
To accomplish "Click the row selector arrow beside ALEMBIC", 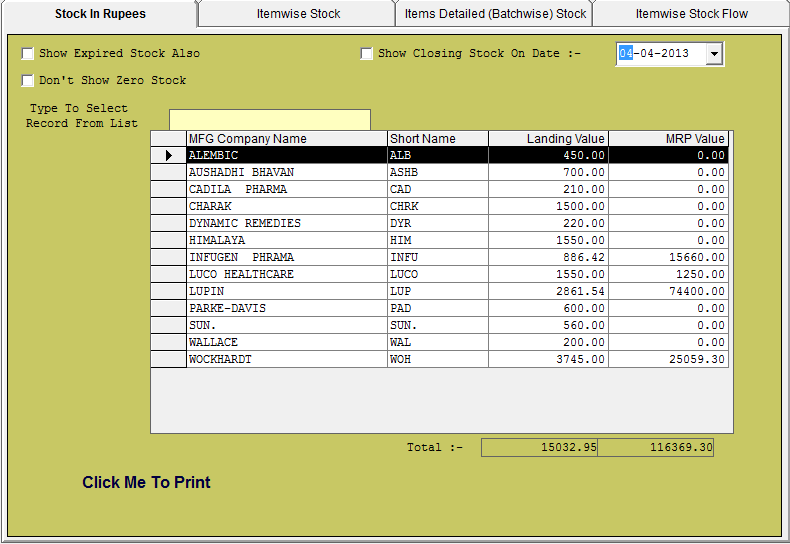I will (x=169, y=156).
